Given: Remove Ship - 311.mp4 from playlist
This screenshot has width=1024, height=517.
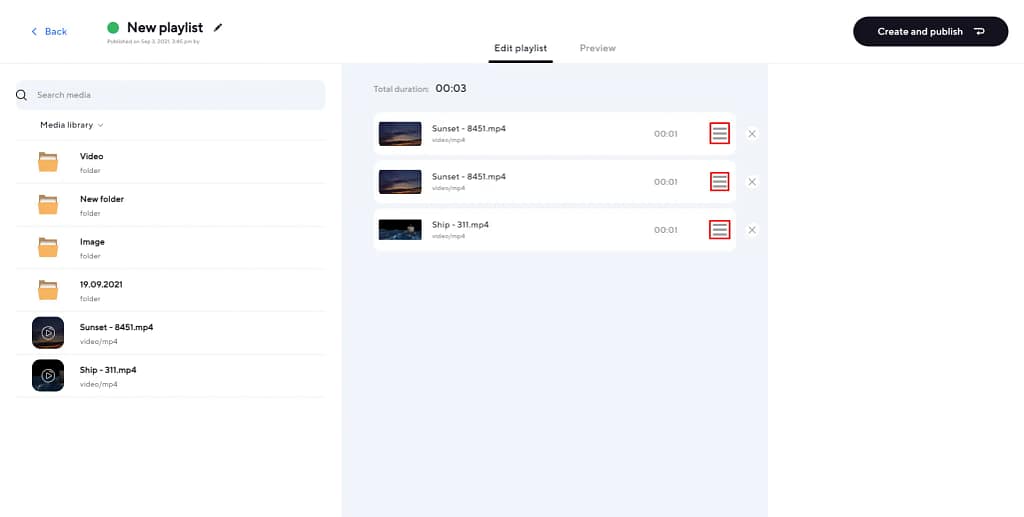Looking at the screenshot, I should click(x=752, y=230).
